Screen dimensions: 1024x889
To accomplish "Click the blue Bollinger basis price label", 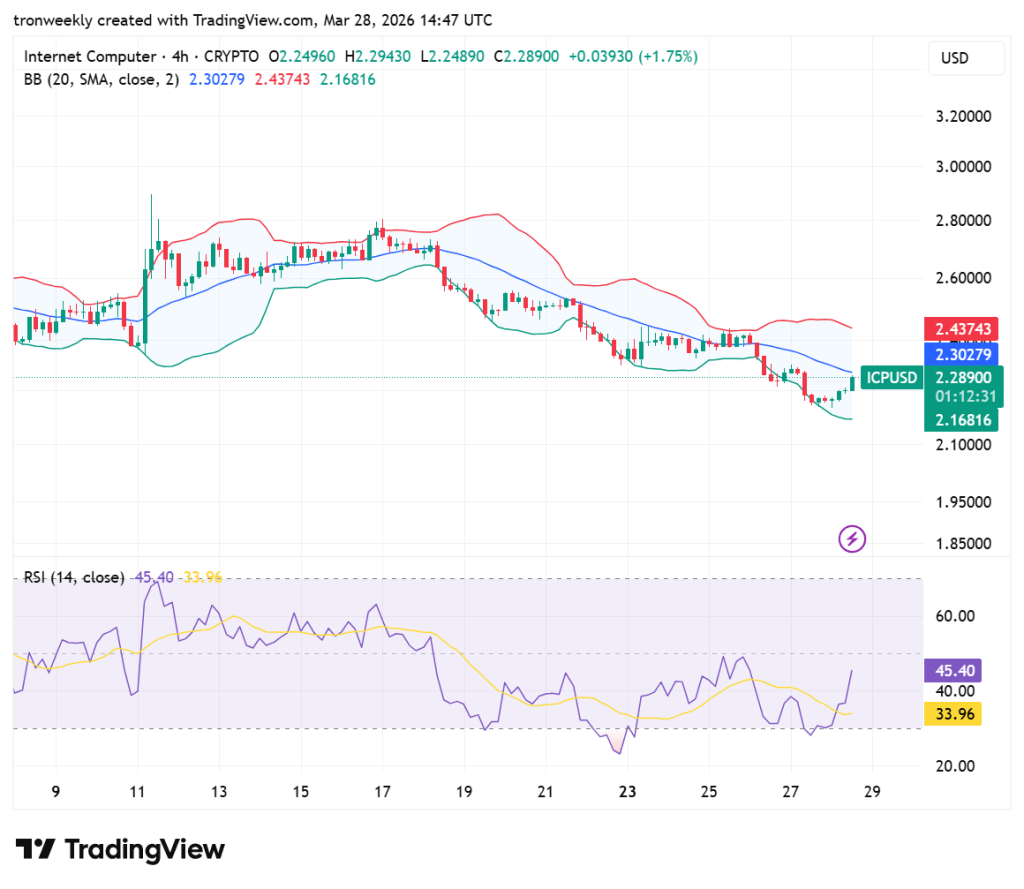I will (962, 354).
